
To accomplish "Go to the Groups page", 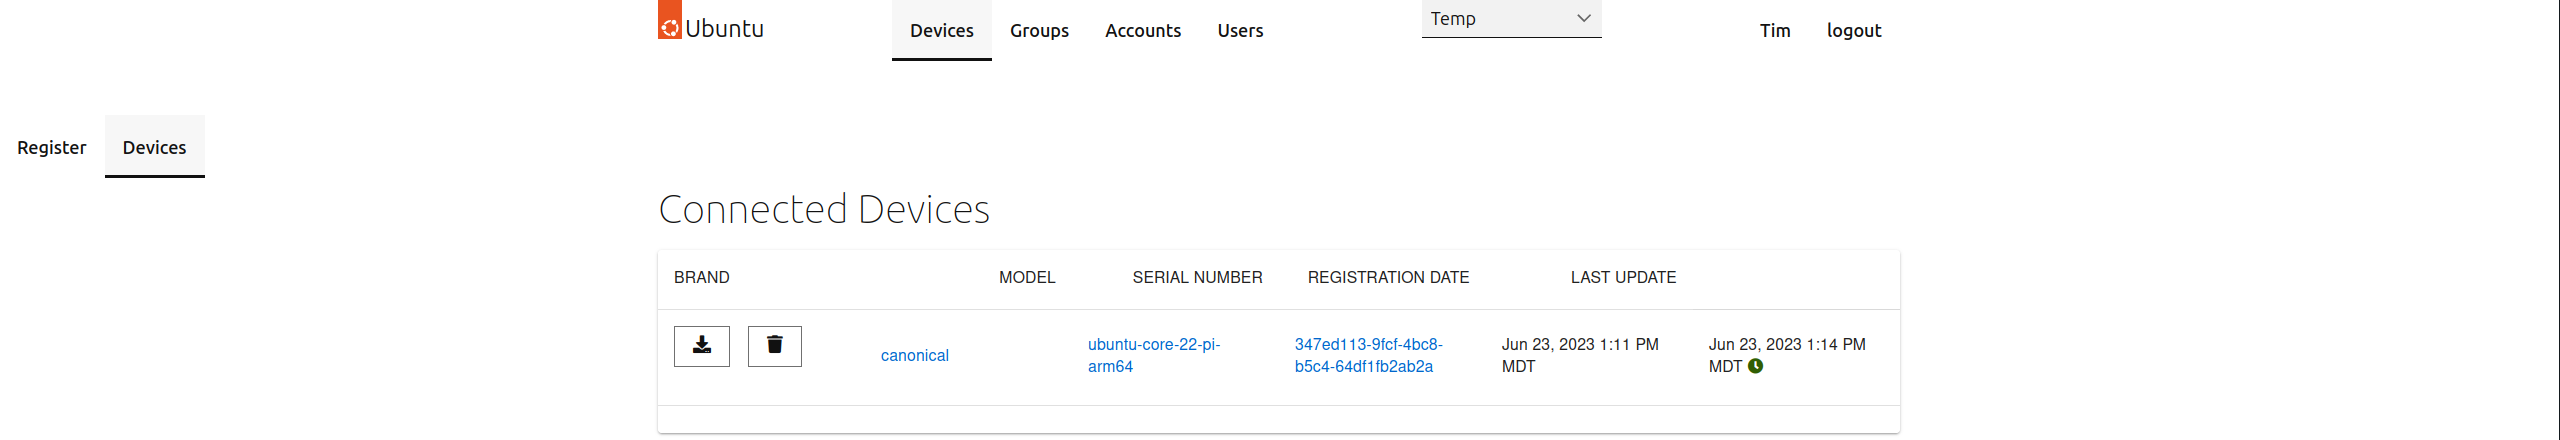I will 1039,31.
